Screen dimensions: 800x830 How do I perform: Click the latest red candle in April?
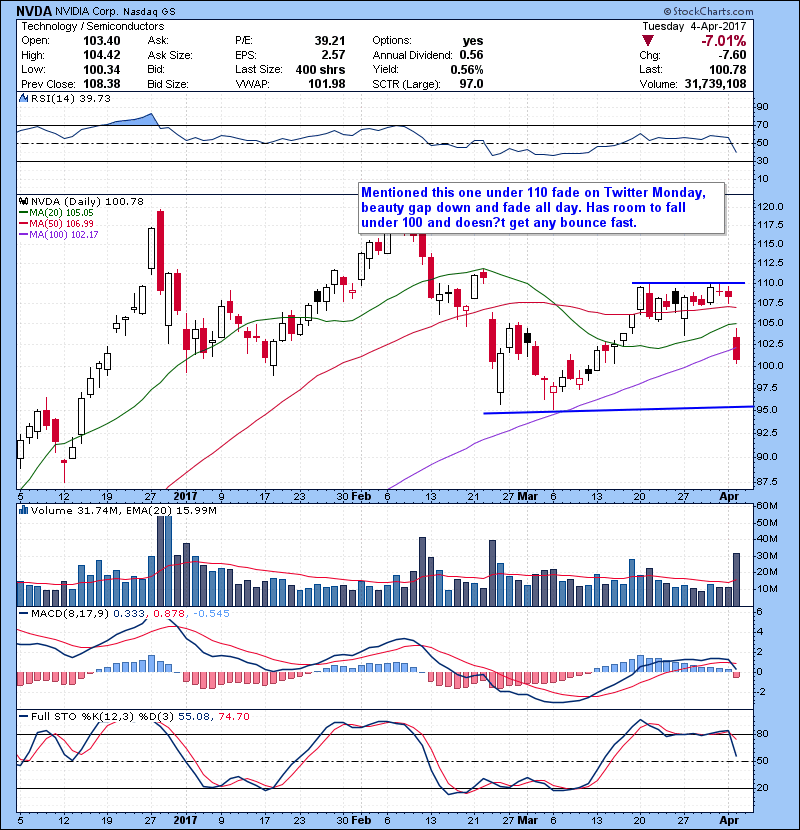click(x=736, y=348)
